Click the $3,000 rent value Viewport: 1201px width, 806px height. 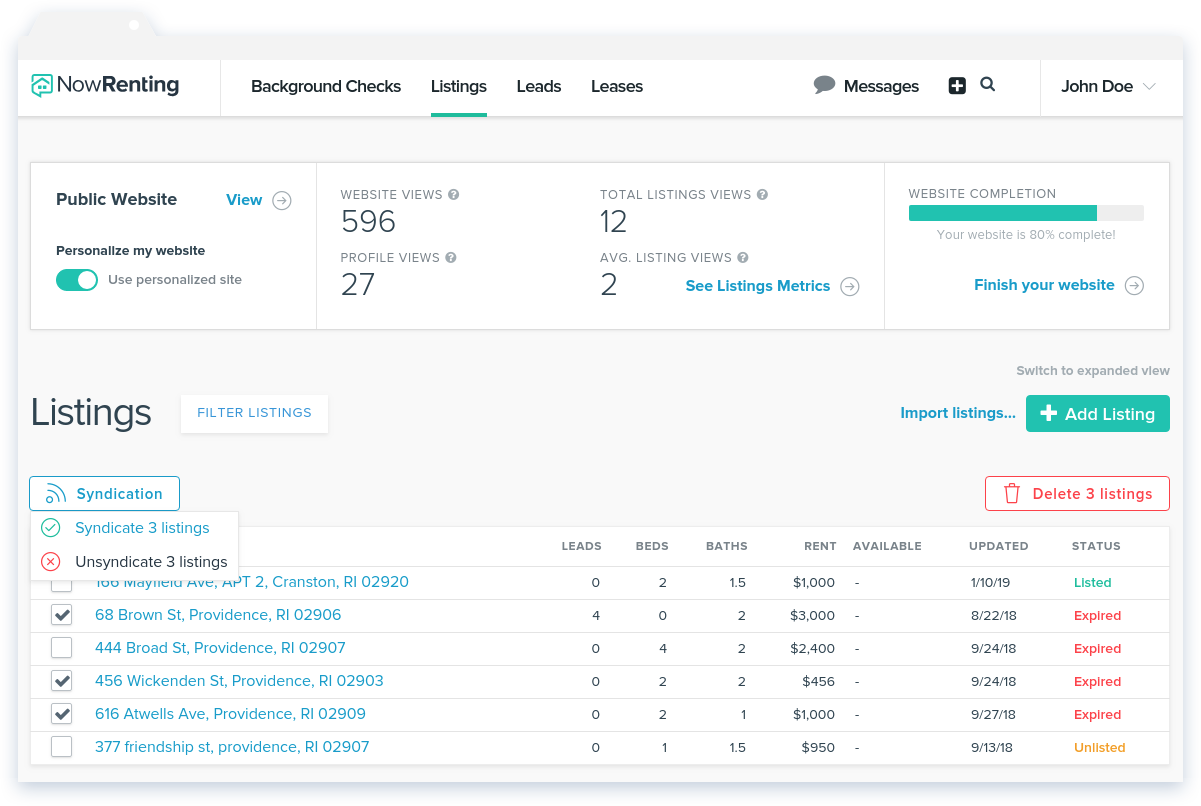pyautogui.click(x=811, y=616)
